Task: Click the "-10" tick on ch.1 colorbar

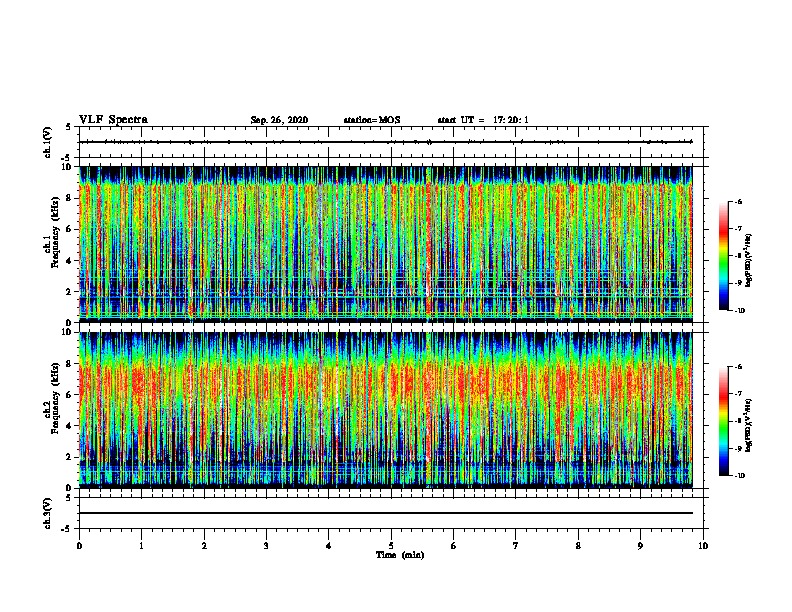Action: click(739, 311)
